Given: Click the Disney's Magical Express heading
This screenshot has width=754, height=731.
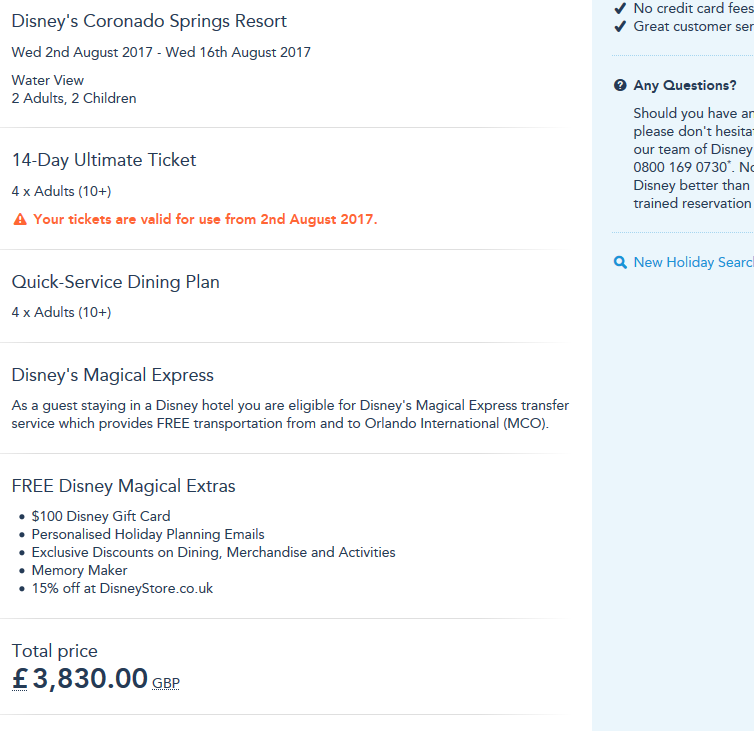Looking at the screenshot, I should click(113, 375).
